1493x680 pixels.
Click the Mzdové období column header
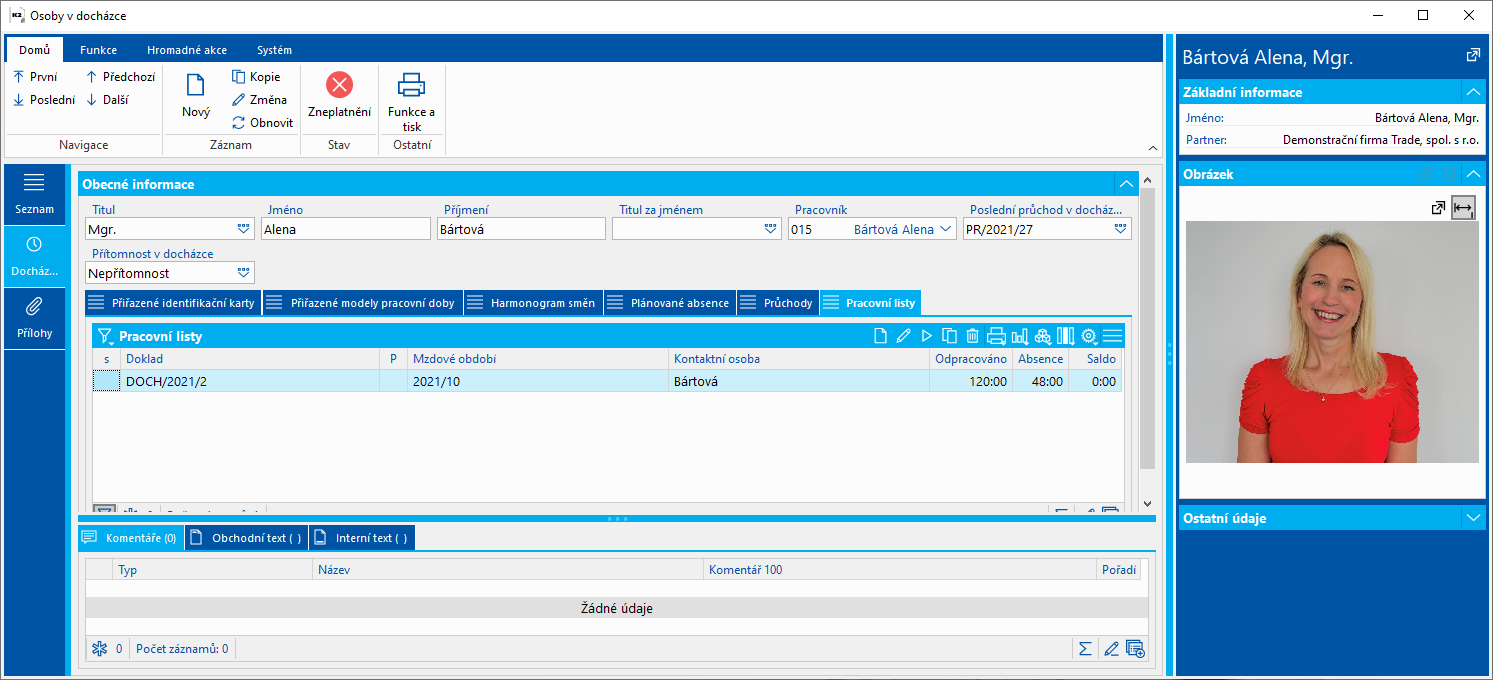(538, 359)
